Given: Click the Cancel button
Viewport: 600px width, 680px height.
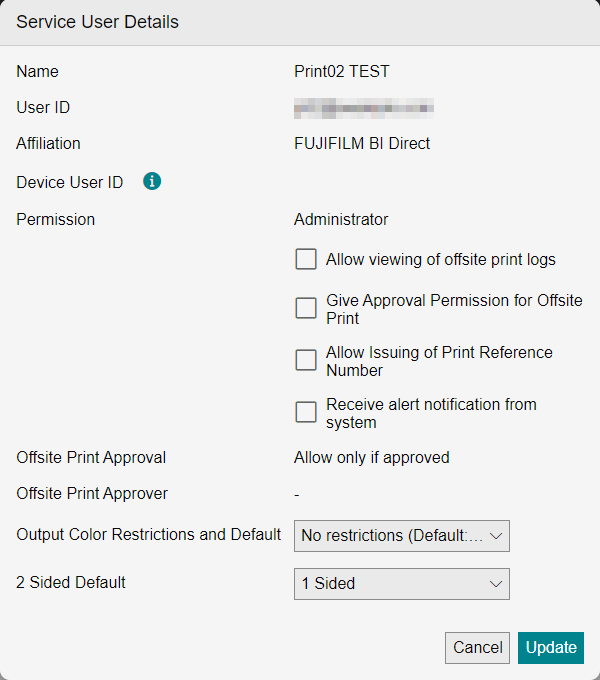Looking at the screenshot, I should pos(477,648).
